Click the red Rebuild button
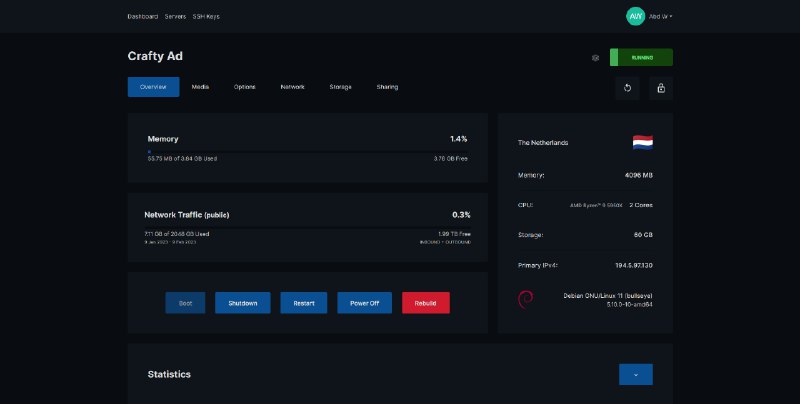 (425, 303)
